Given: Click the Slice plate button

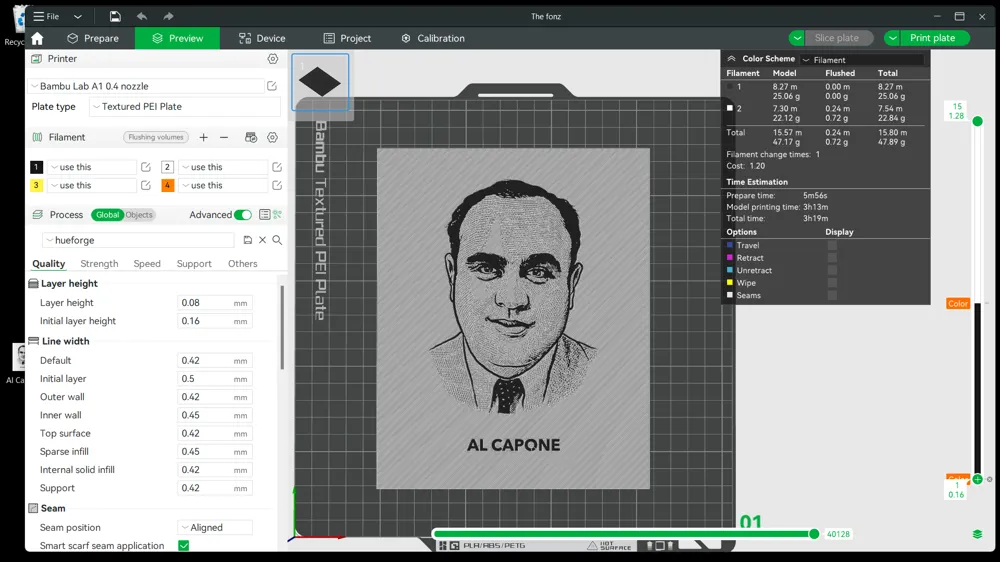Looking at the screenshot, I should 837,38.
